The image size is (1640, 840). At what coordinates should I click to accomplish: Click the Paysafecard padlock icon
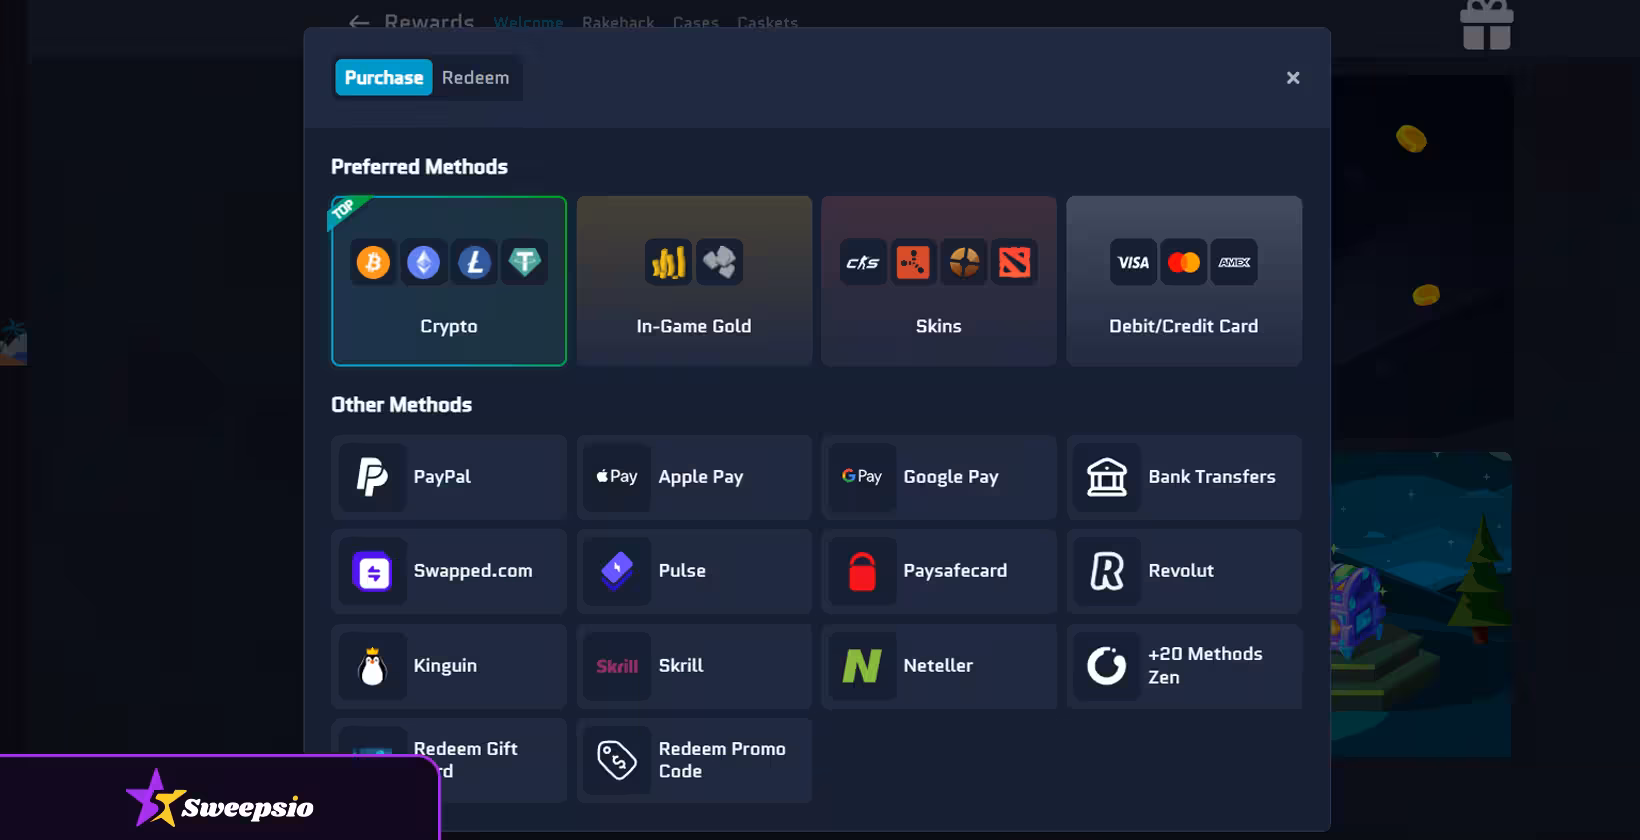coord(862,572)
